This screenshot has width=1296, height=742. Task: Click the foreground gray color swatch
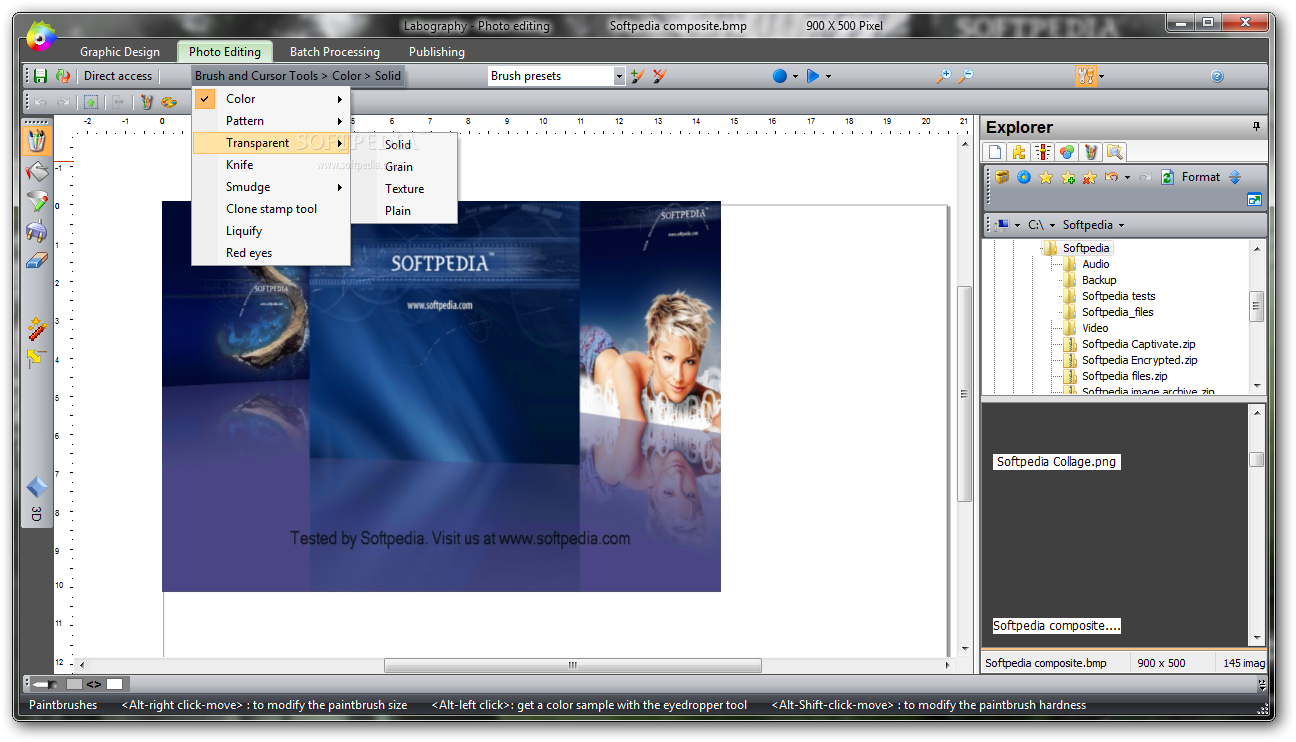[x=74, y=684]
